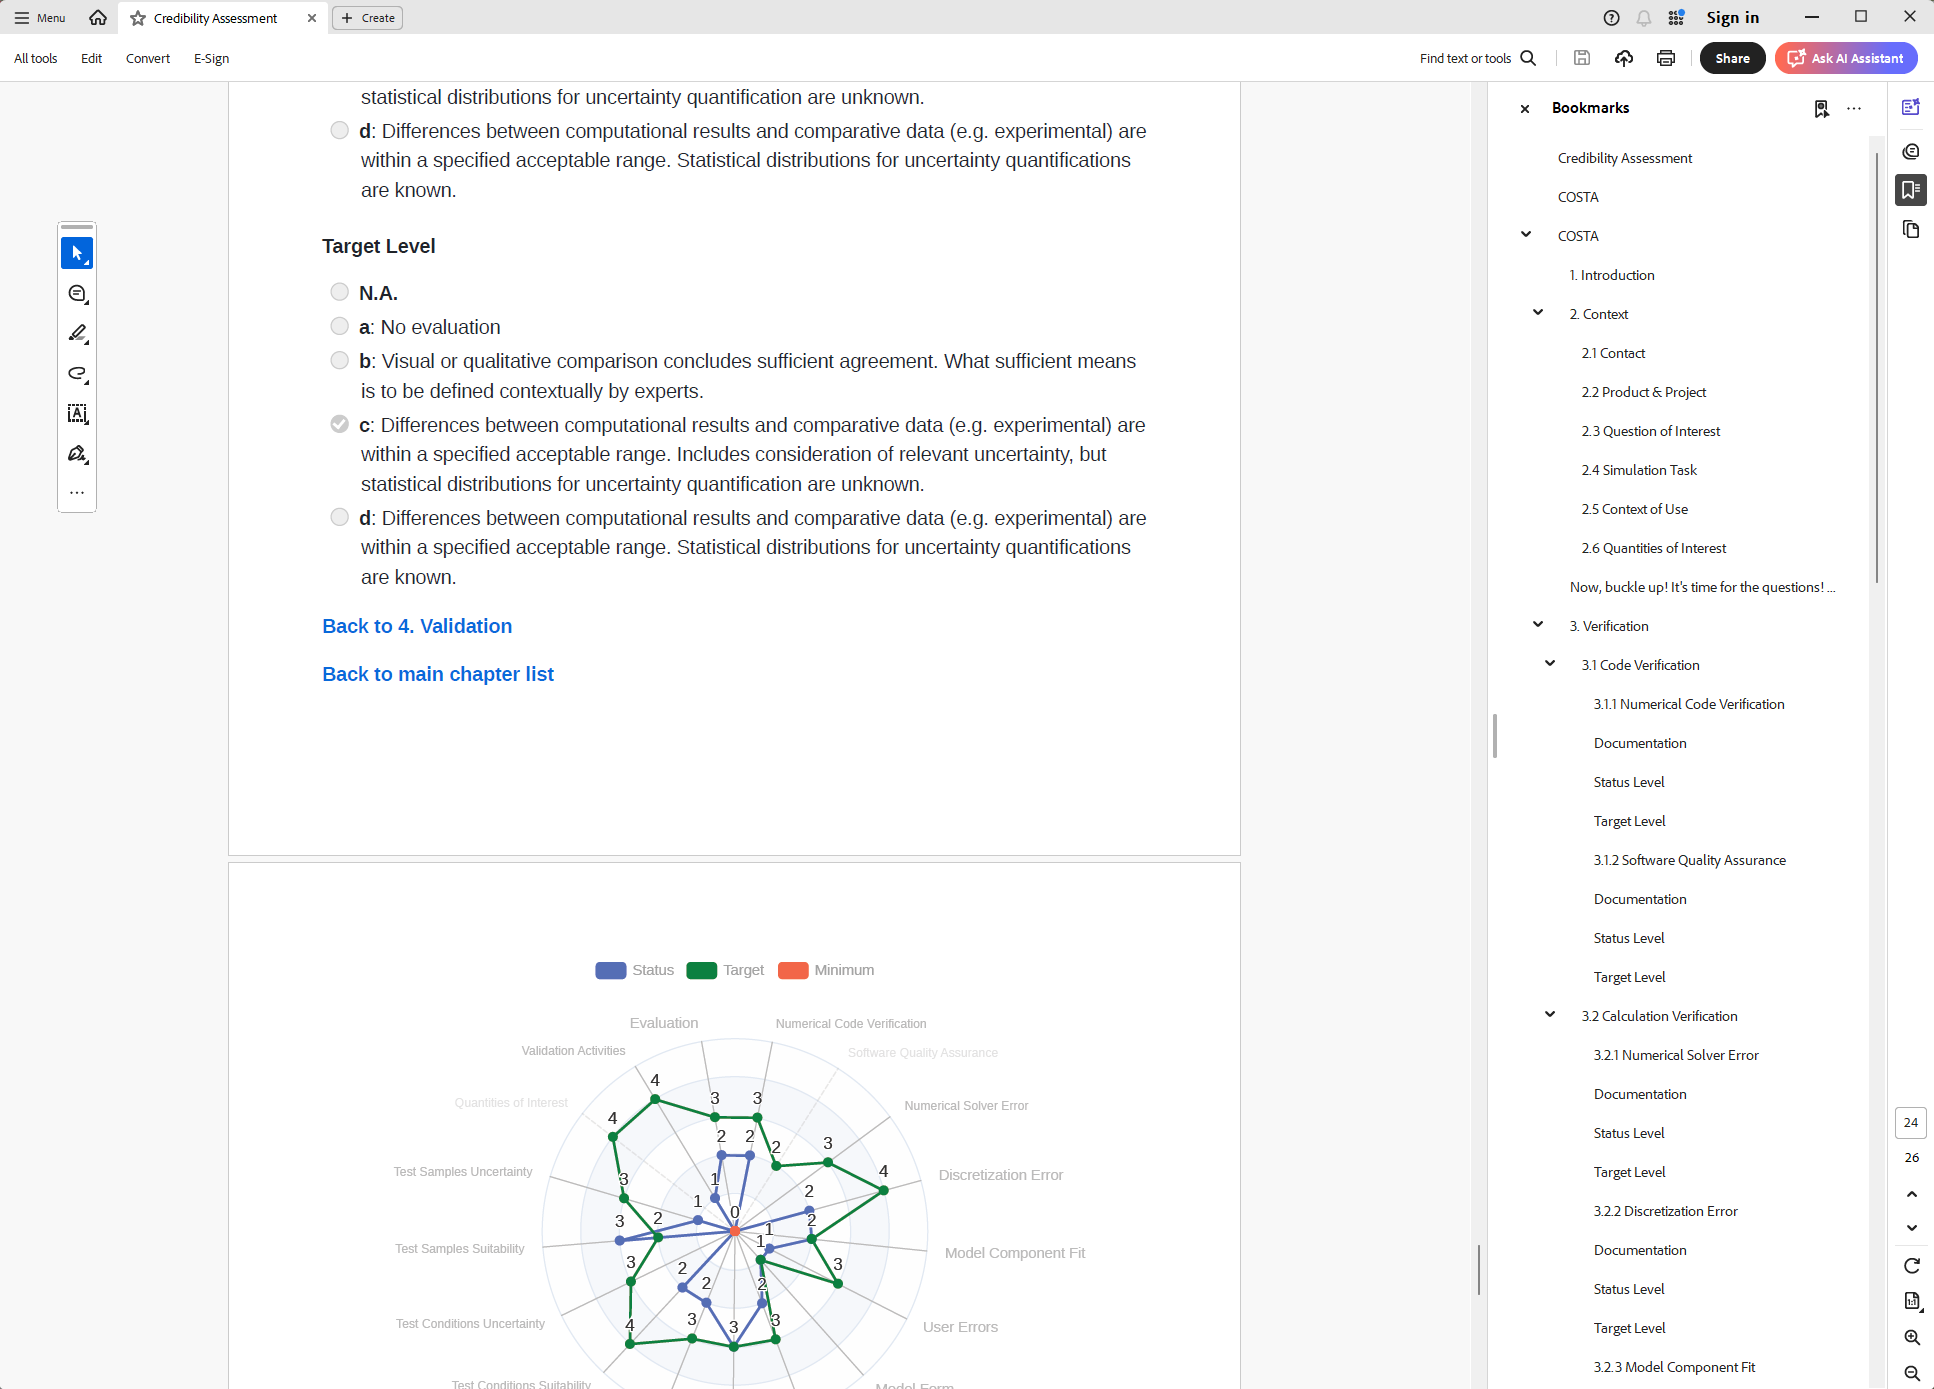This screenshot has width=1934, height=1389.
Task: Open '3.2.2 Discretization Error' bookmark
Action: click(x=1666, y=1211)
